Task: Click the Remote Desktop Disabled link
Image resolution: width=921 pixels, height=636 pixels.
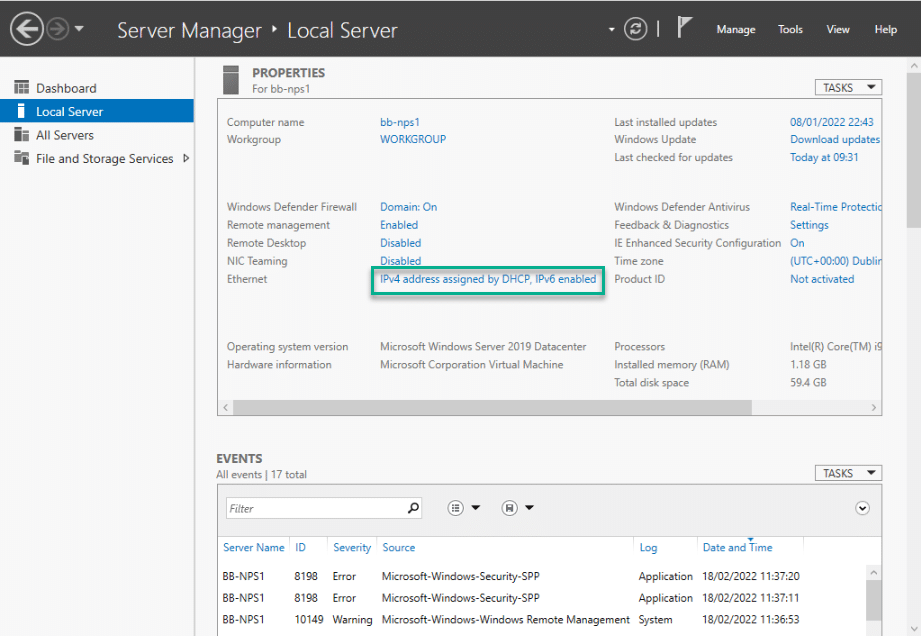Action: 401,243
